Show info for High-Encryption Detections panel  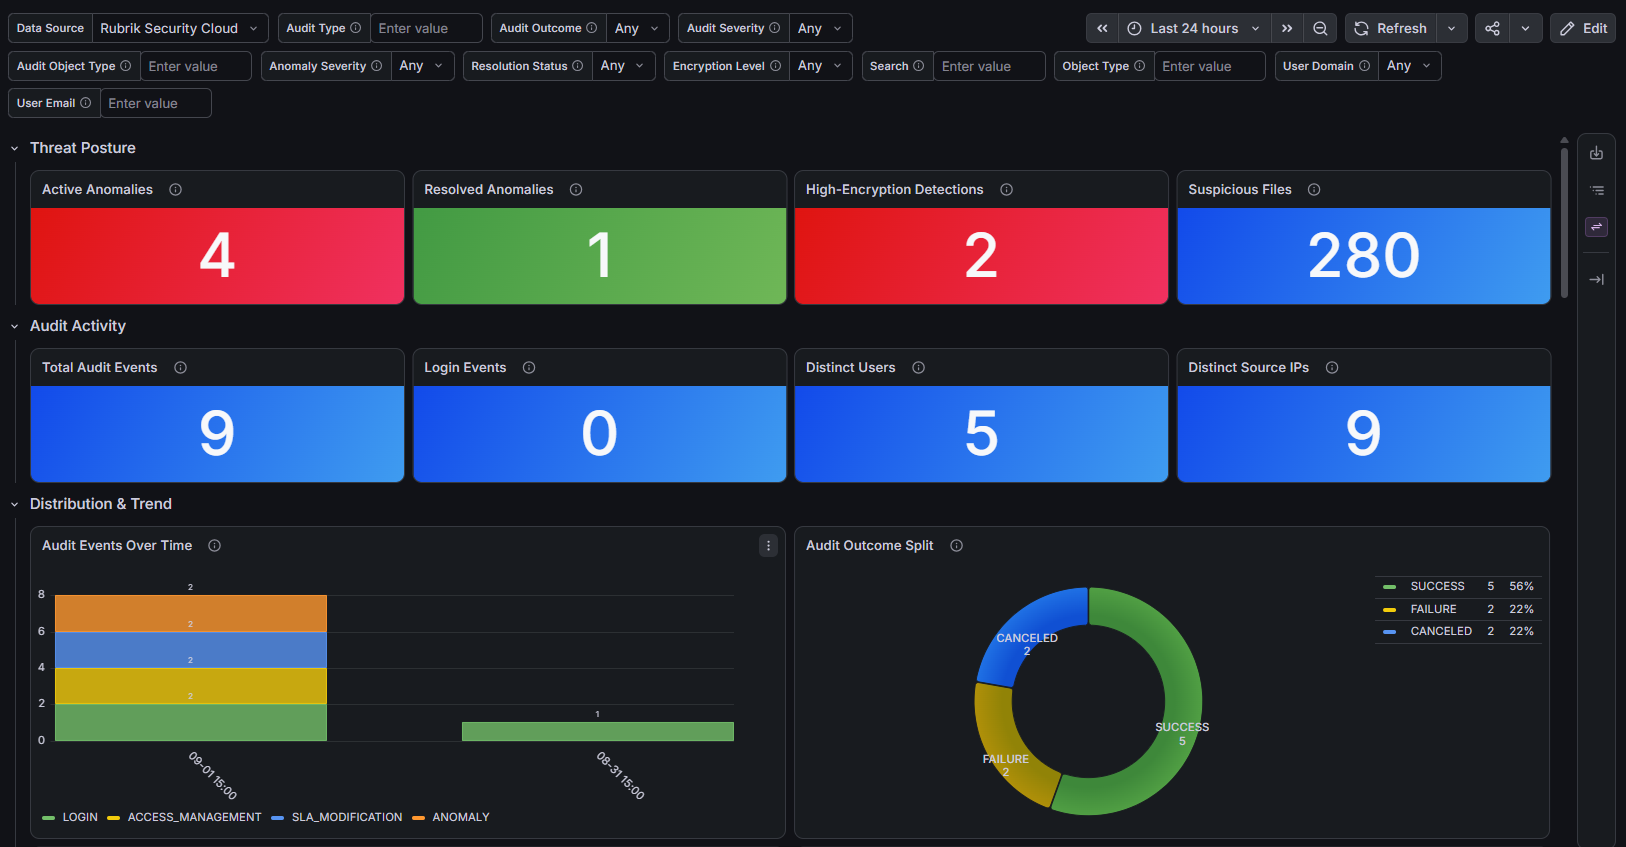1006,189
